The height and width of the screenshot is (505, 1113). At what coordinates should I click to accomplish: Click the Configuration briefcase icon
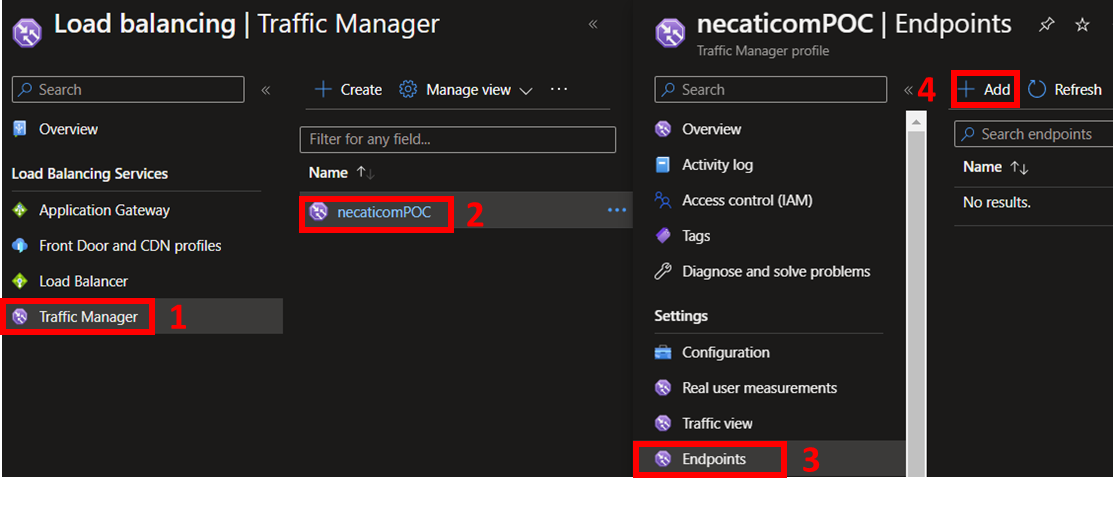tap(662, 352)
